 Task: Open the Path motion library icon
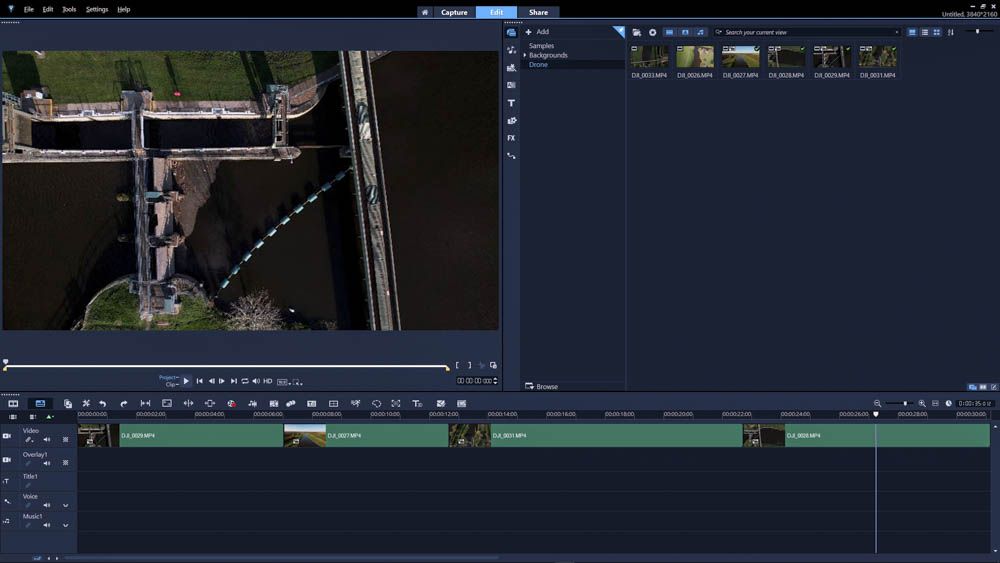[x=511, y=156]
